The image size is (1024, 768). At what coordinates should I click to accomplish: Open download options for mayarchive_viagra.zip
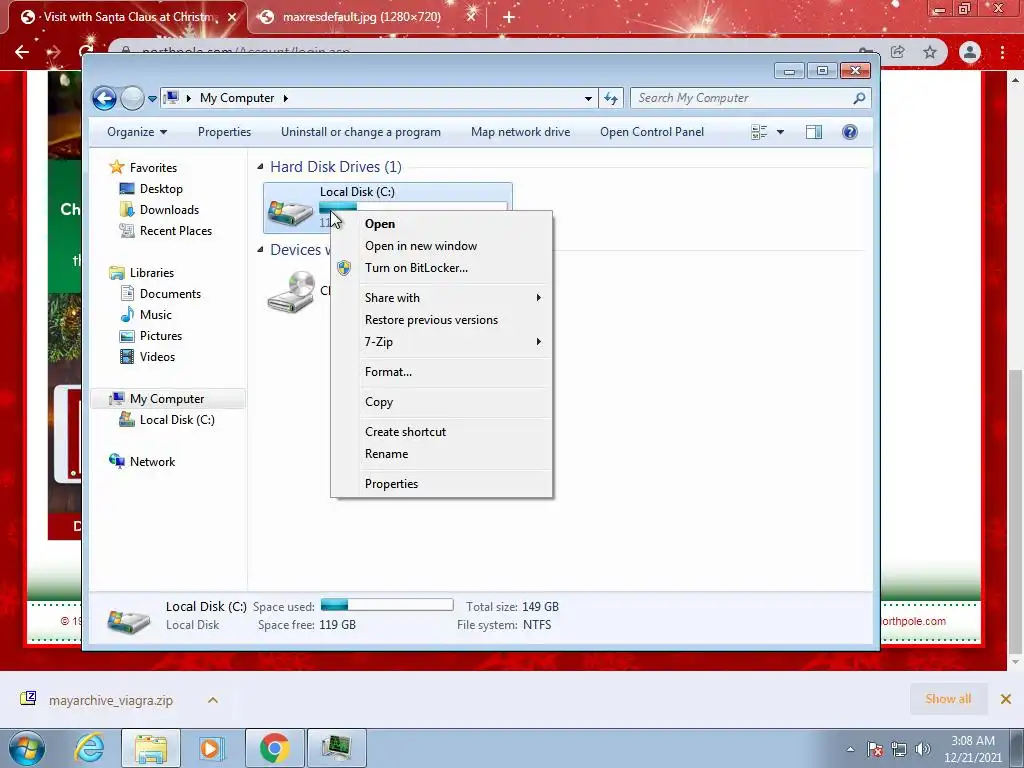pos(212,700)
